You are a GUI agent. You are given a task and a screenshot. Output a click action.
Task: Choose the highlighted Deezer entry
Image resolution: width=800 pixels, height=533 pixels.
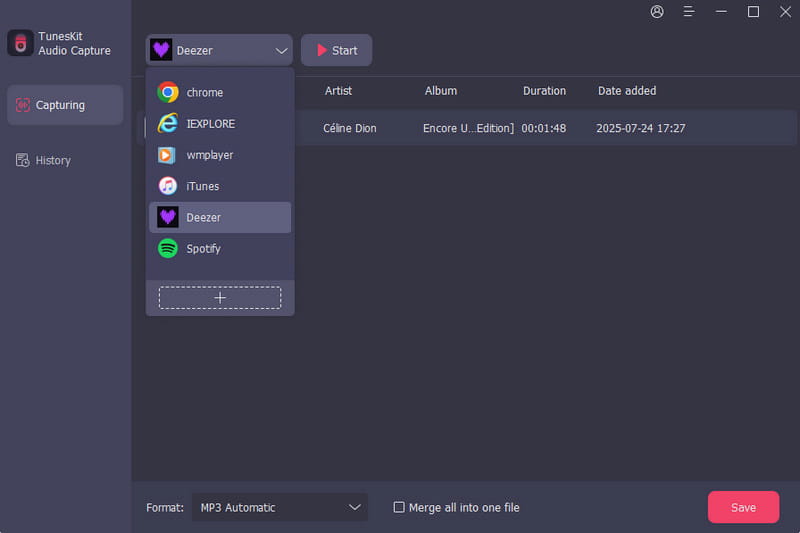pyautogui.click(x=220, y=217)
